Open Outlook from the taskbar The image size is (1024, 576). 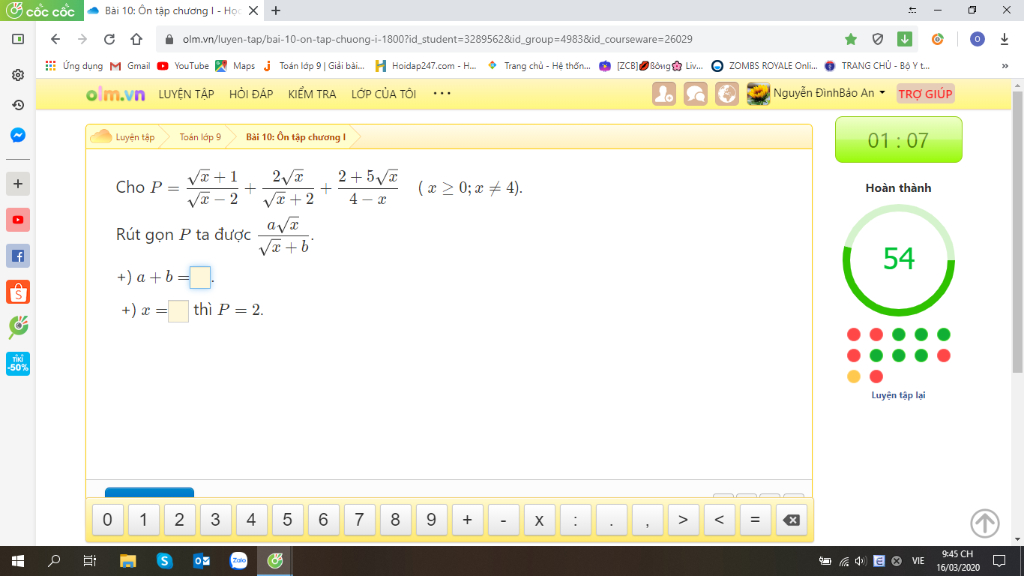(201, 560)
